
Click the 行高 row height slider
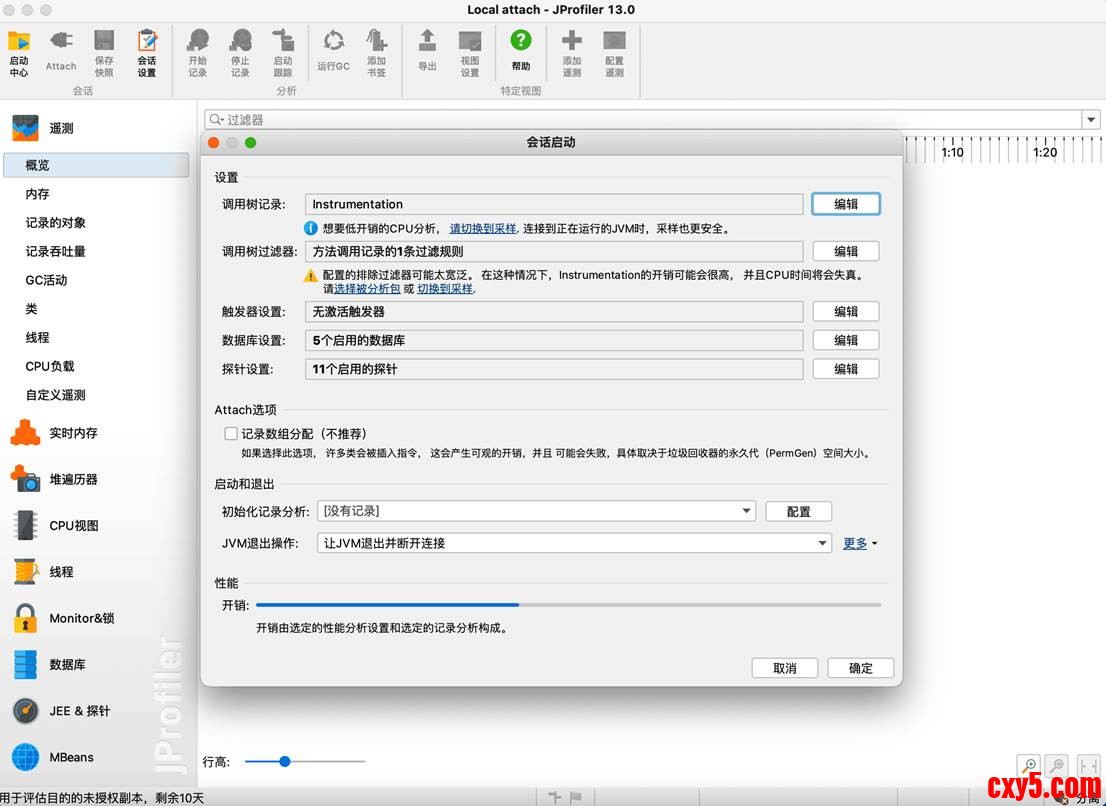pos(285,761)
